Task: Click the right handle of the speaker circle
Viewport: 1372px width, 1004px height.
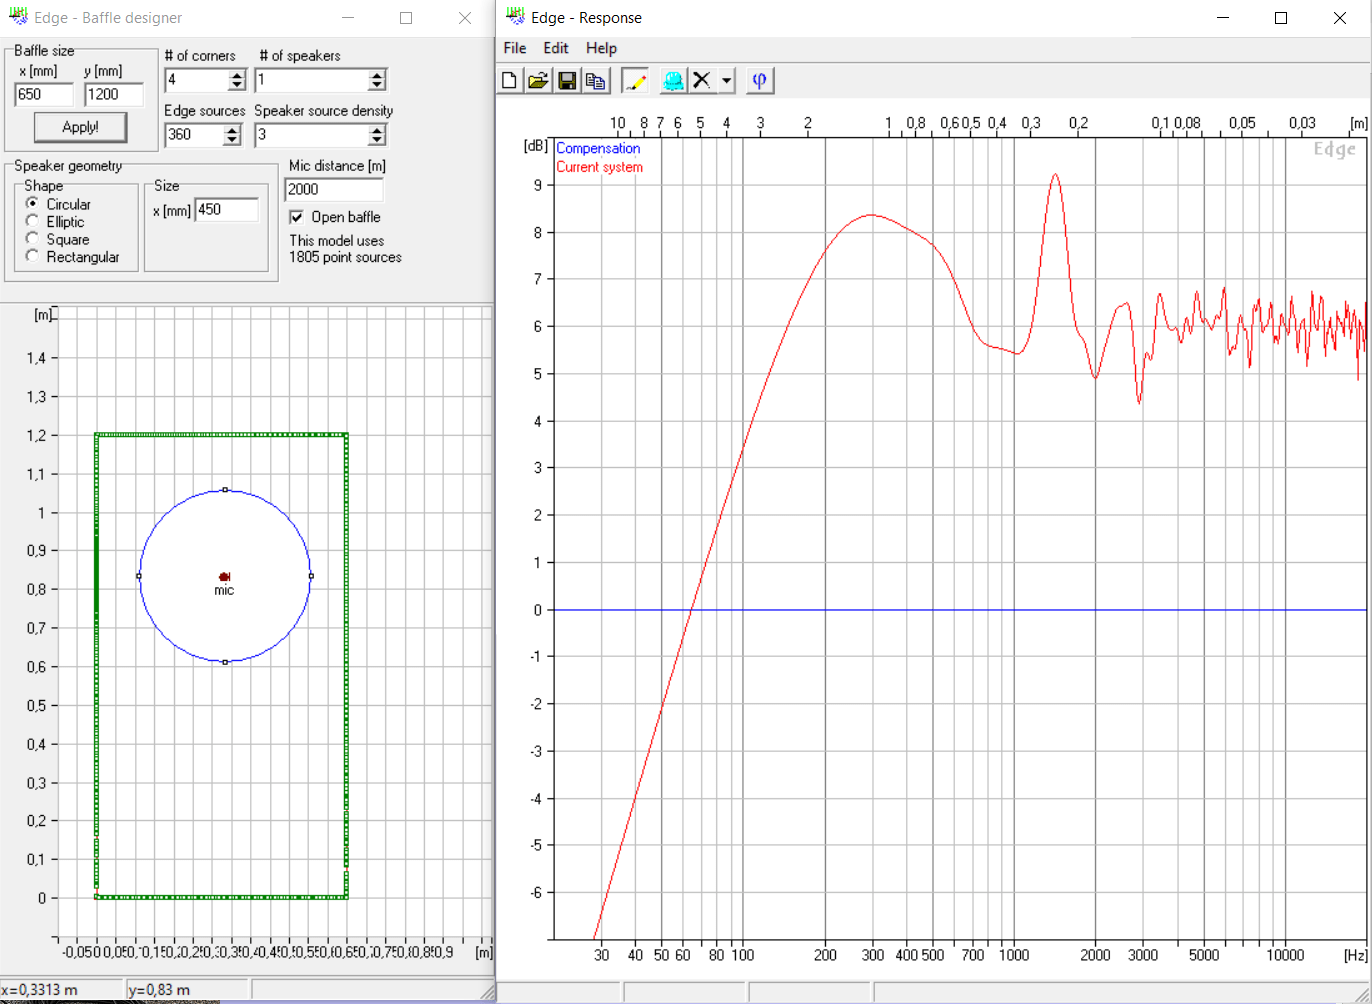Action: (311, 576)
